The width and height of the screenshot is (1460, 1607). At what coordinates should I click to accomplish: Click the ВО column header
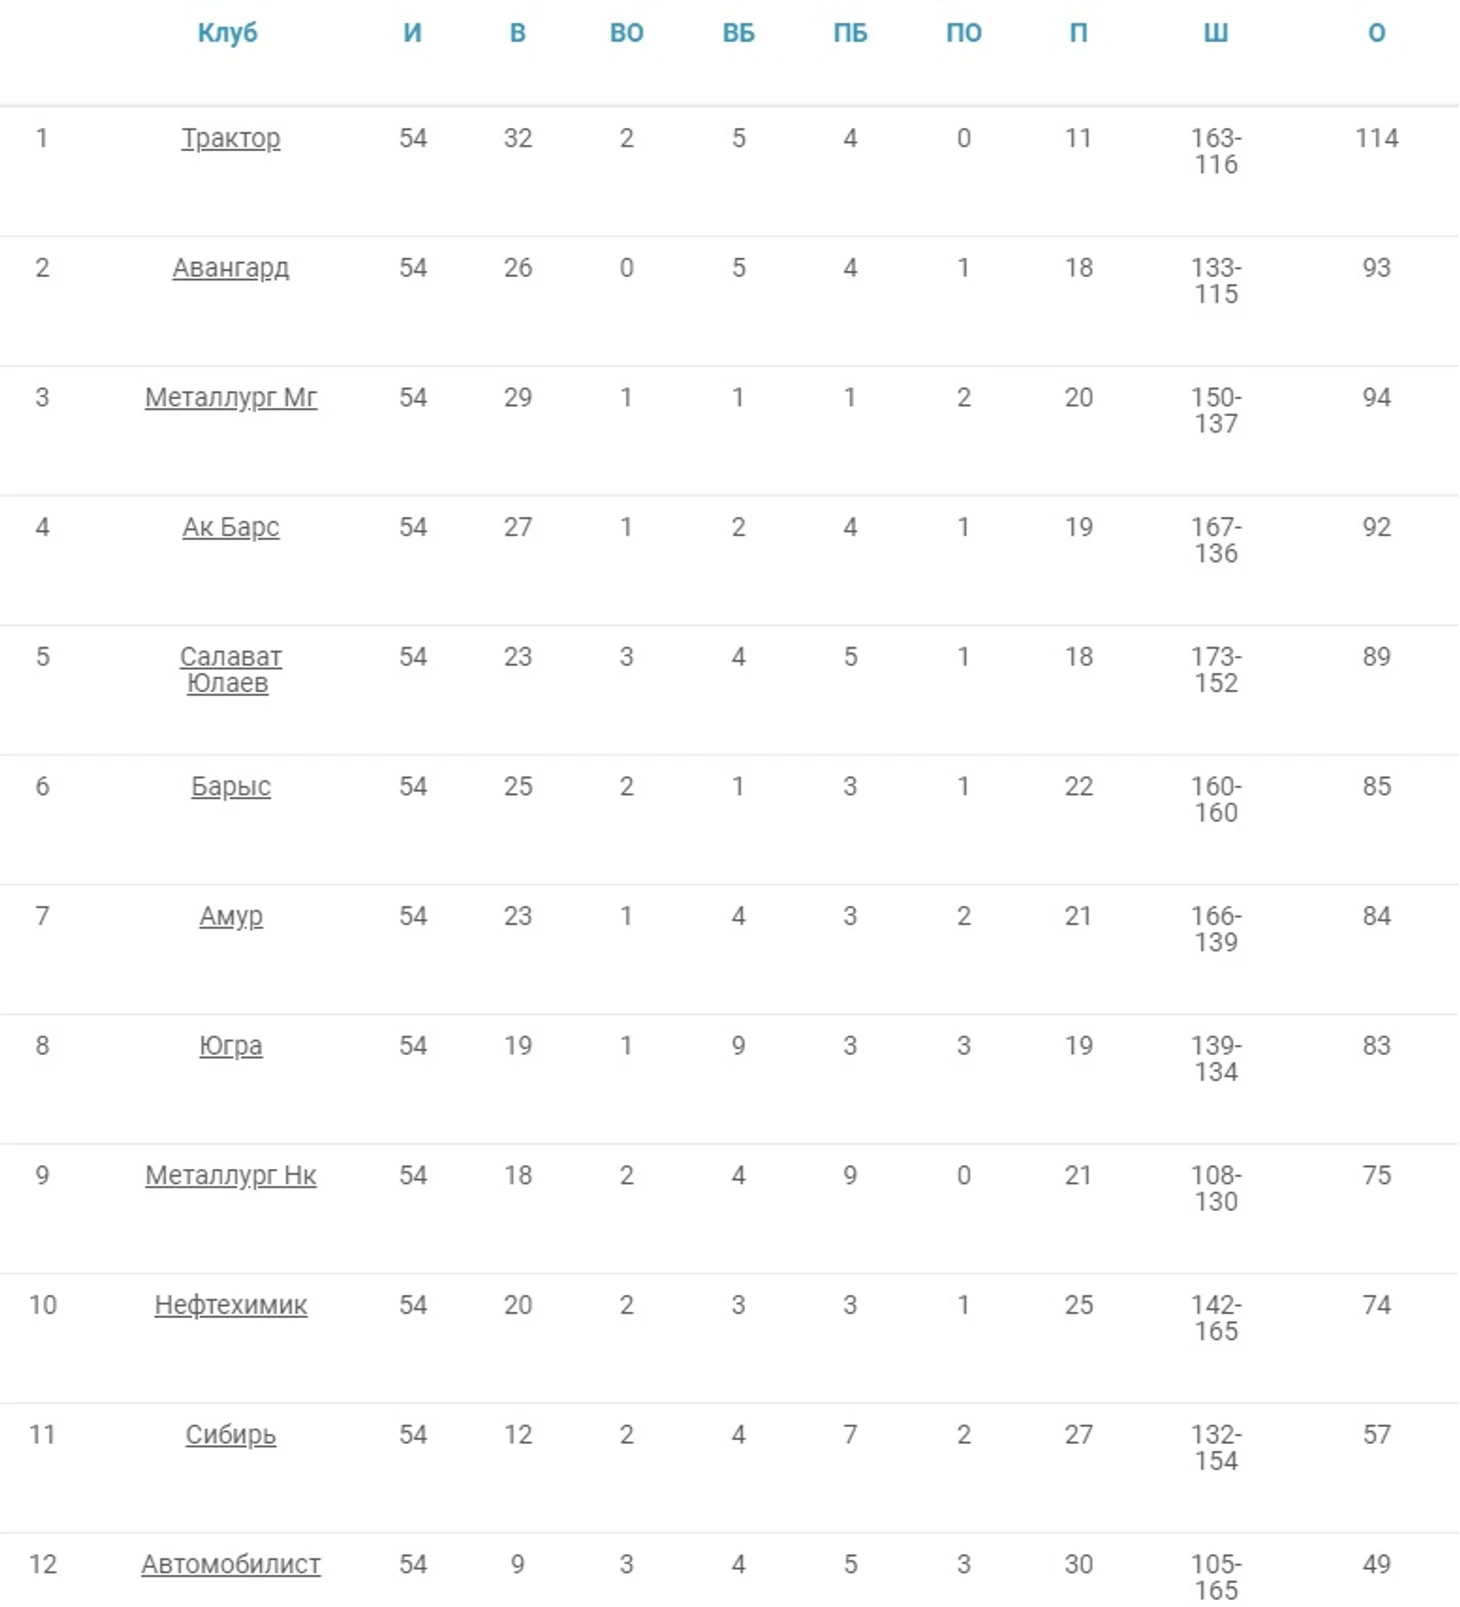pos(626,33)
